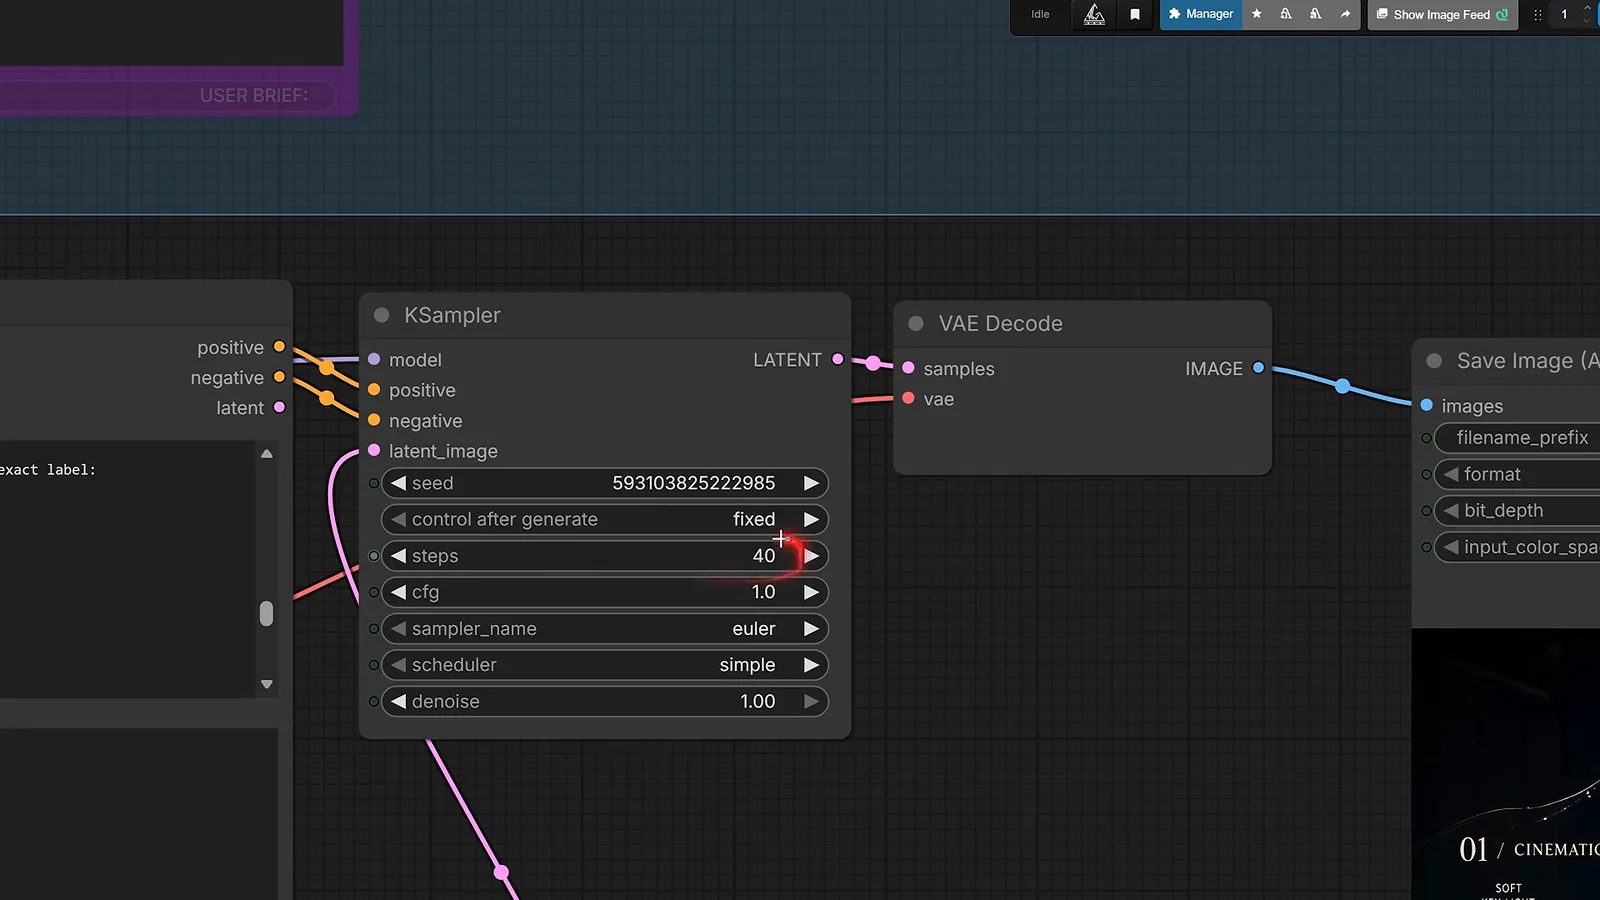Click the cfg value 1.0

(x=763, y=592)
